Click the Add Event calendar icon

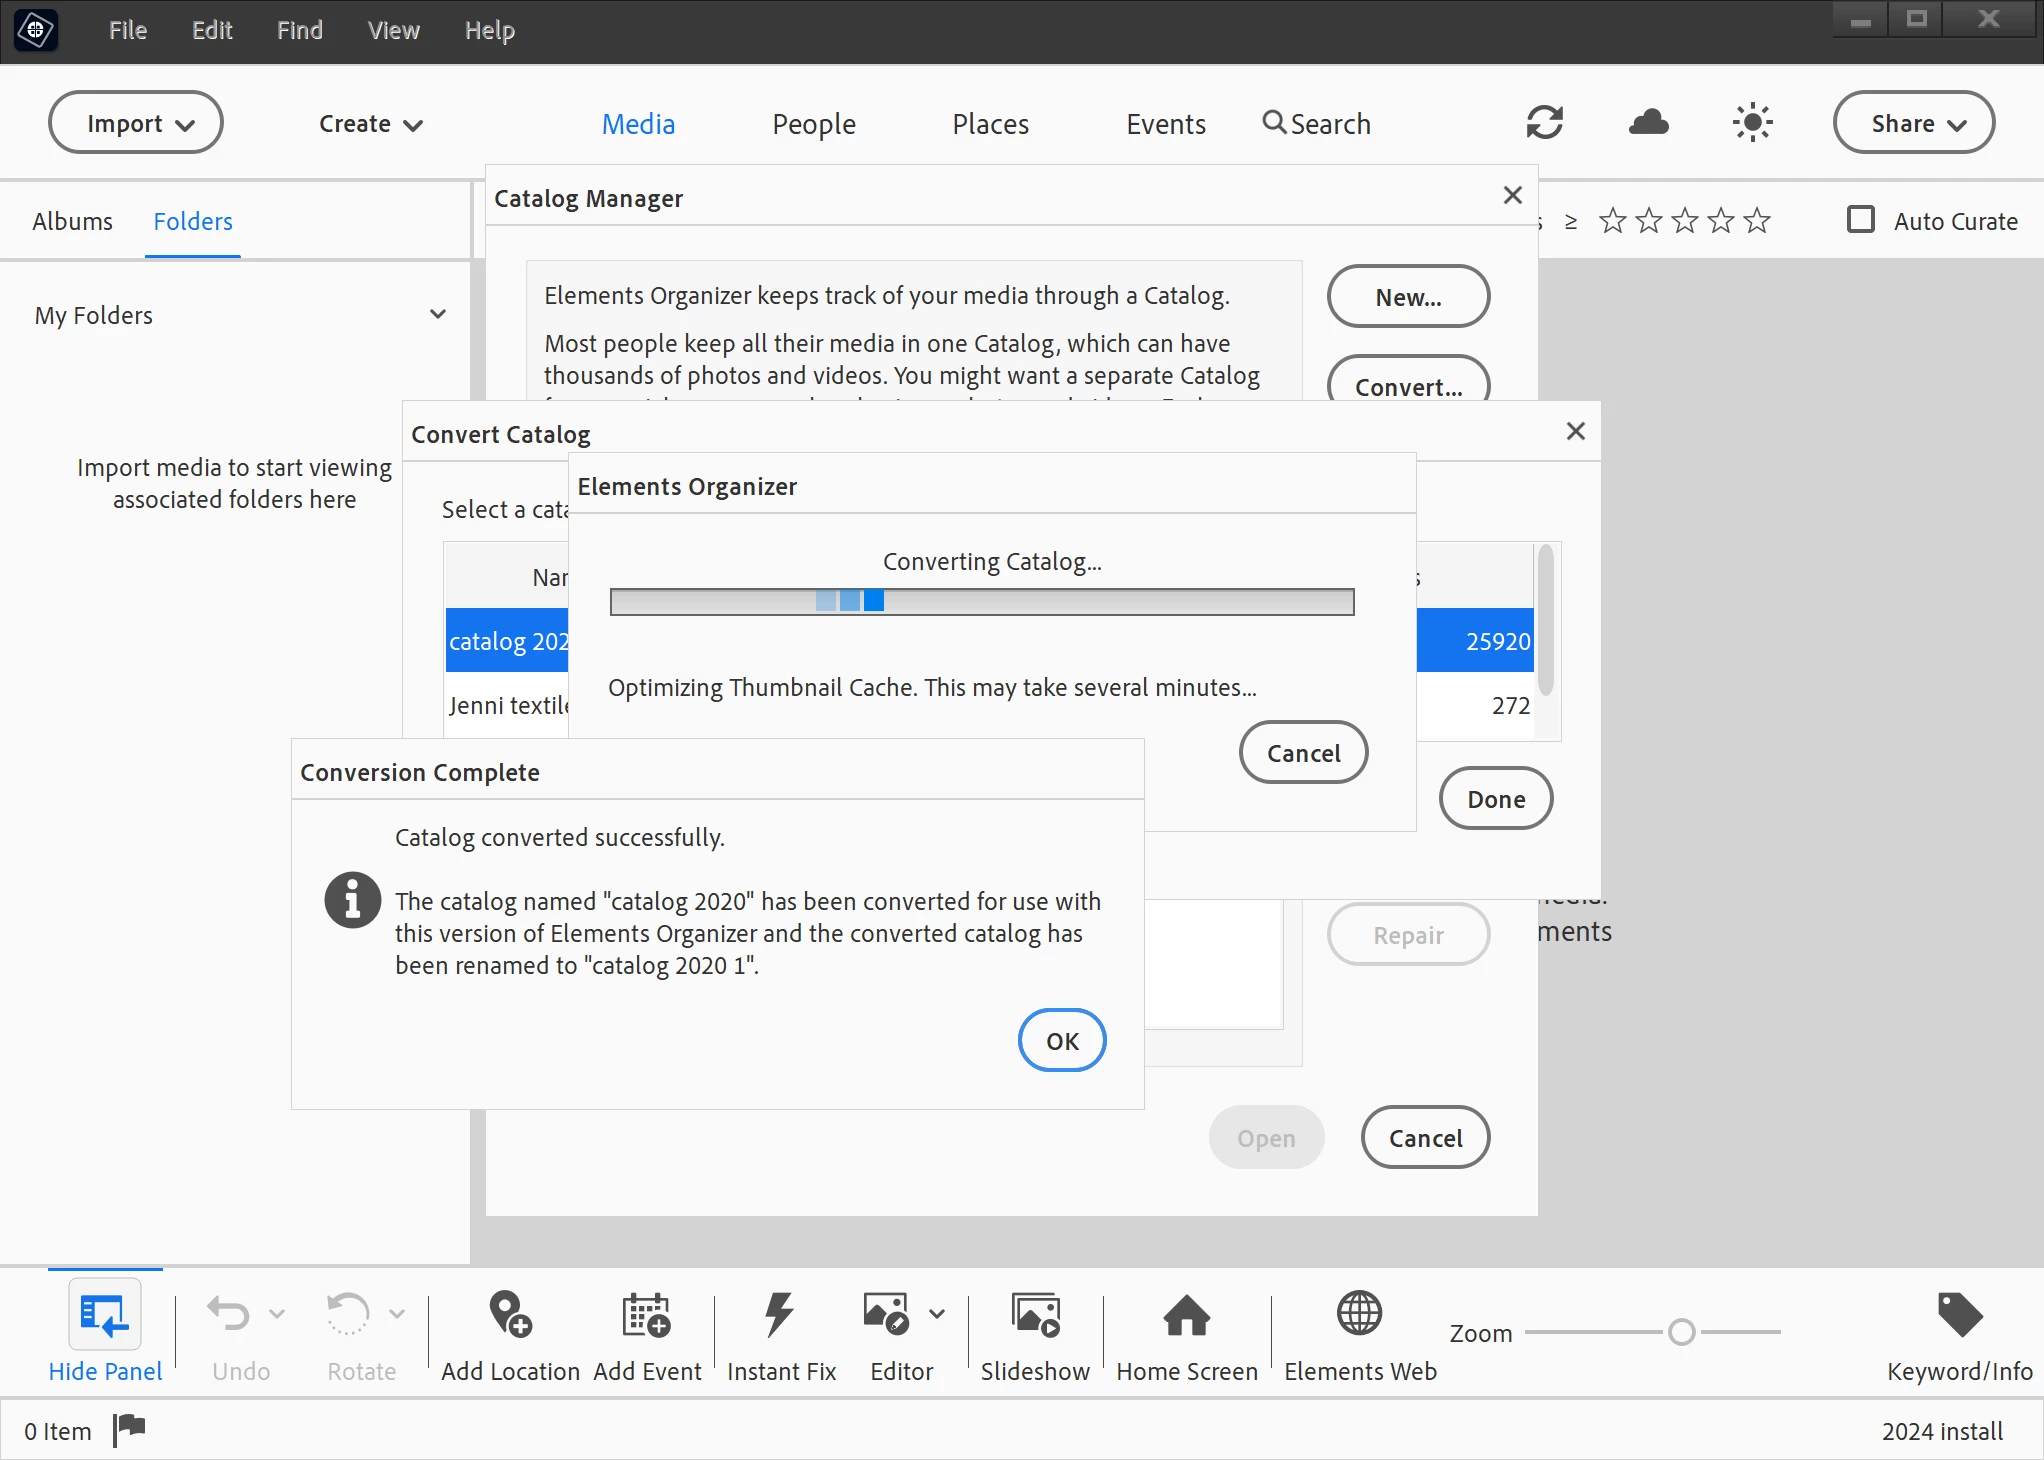click(646, 1314)
